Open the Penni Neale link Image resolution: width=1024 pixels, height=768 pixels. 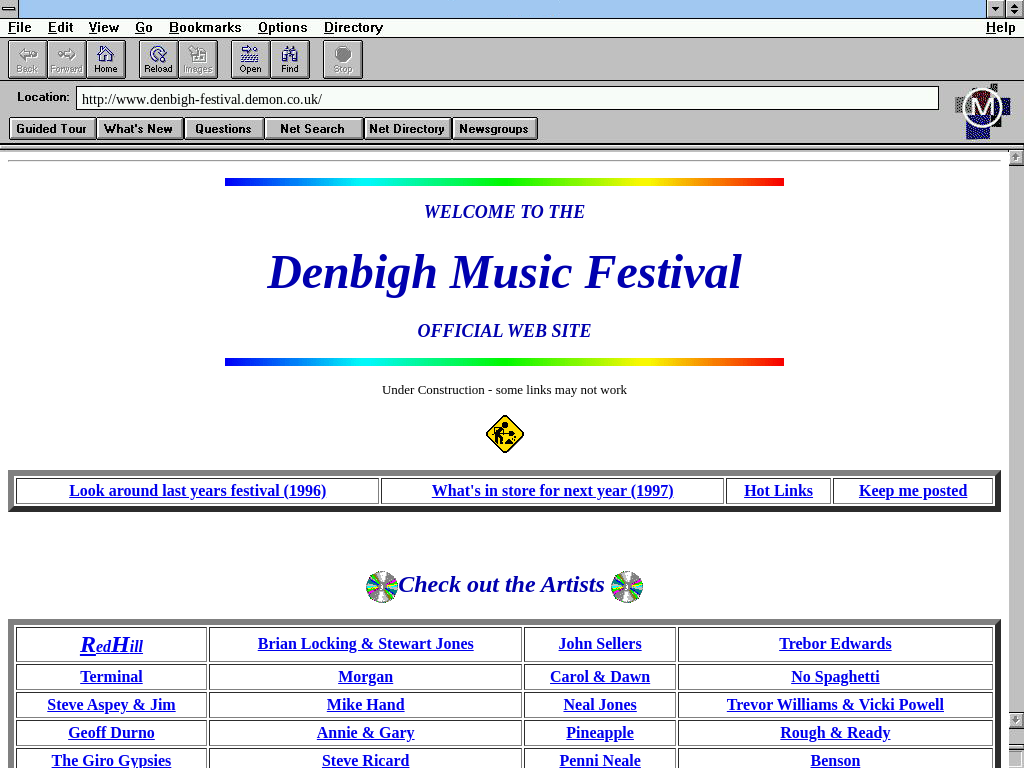[x=600, y=760]
